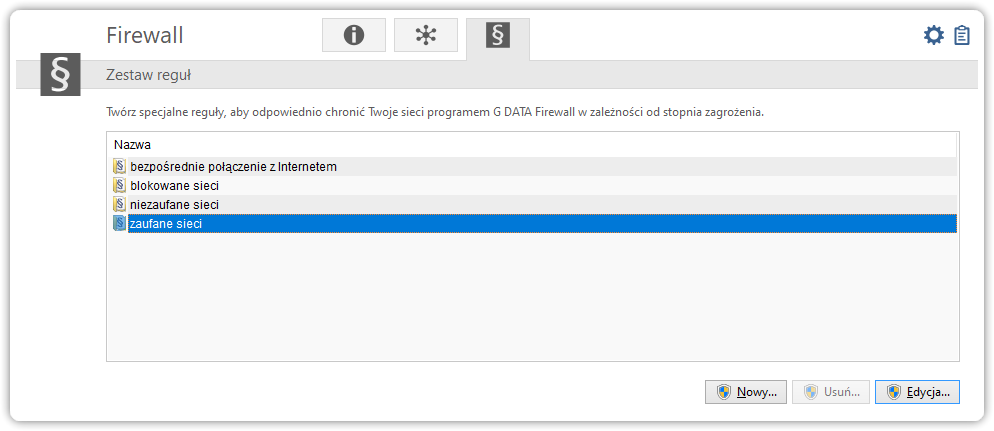
Task: Switch to the networks tab
Action: 426,35
